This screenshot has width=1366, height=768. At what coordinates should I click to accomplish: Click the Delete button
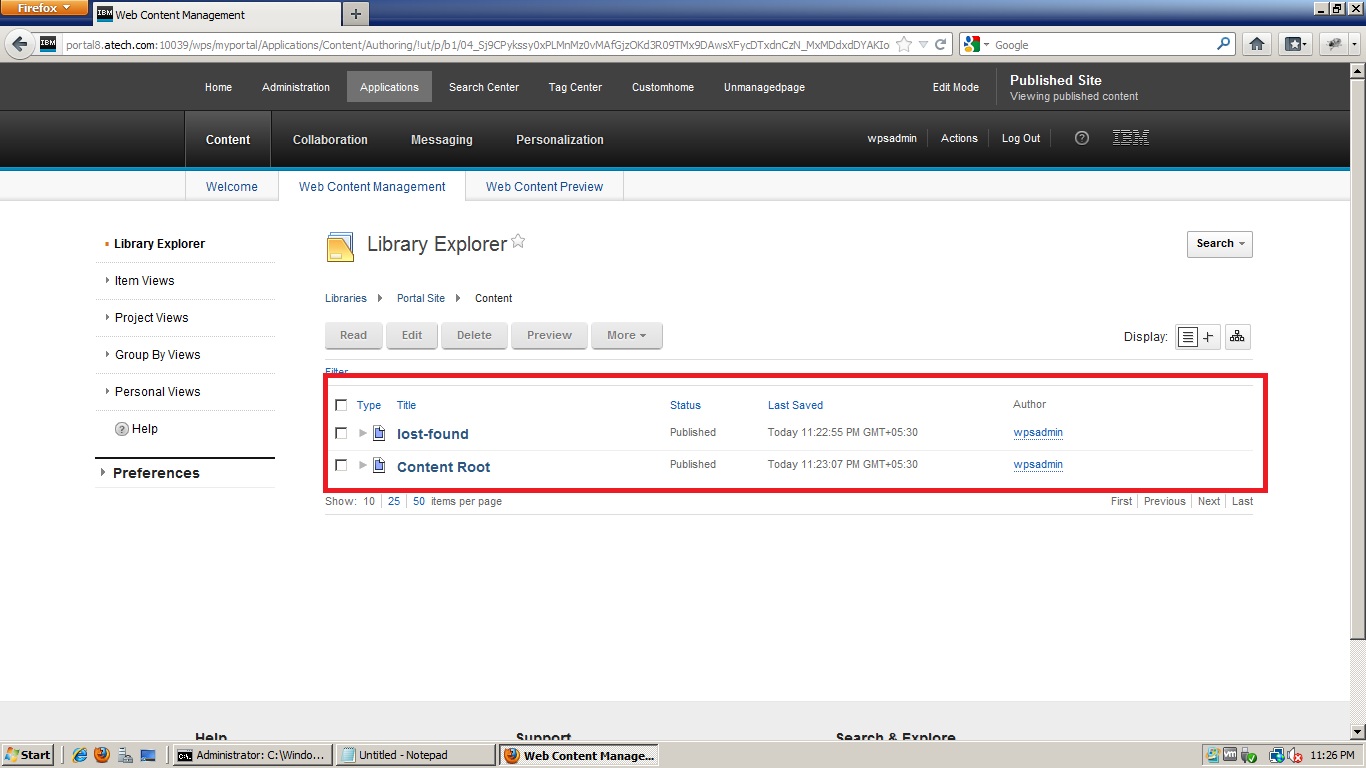pyautogui.click(x=474, y=336)
